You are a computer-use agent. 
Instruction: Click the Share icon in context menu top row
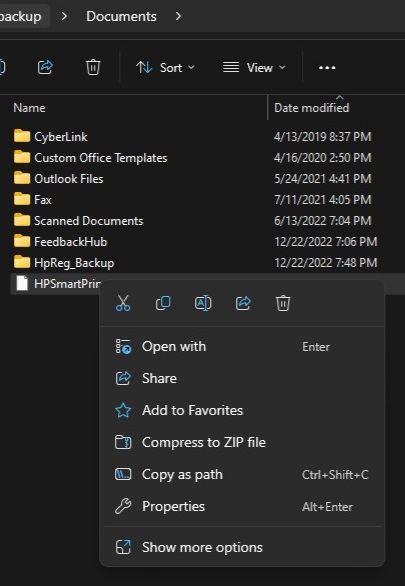[x=243, y=303]
